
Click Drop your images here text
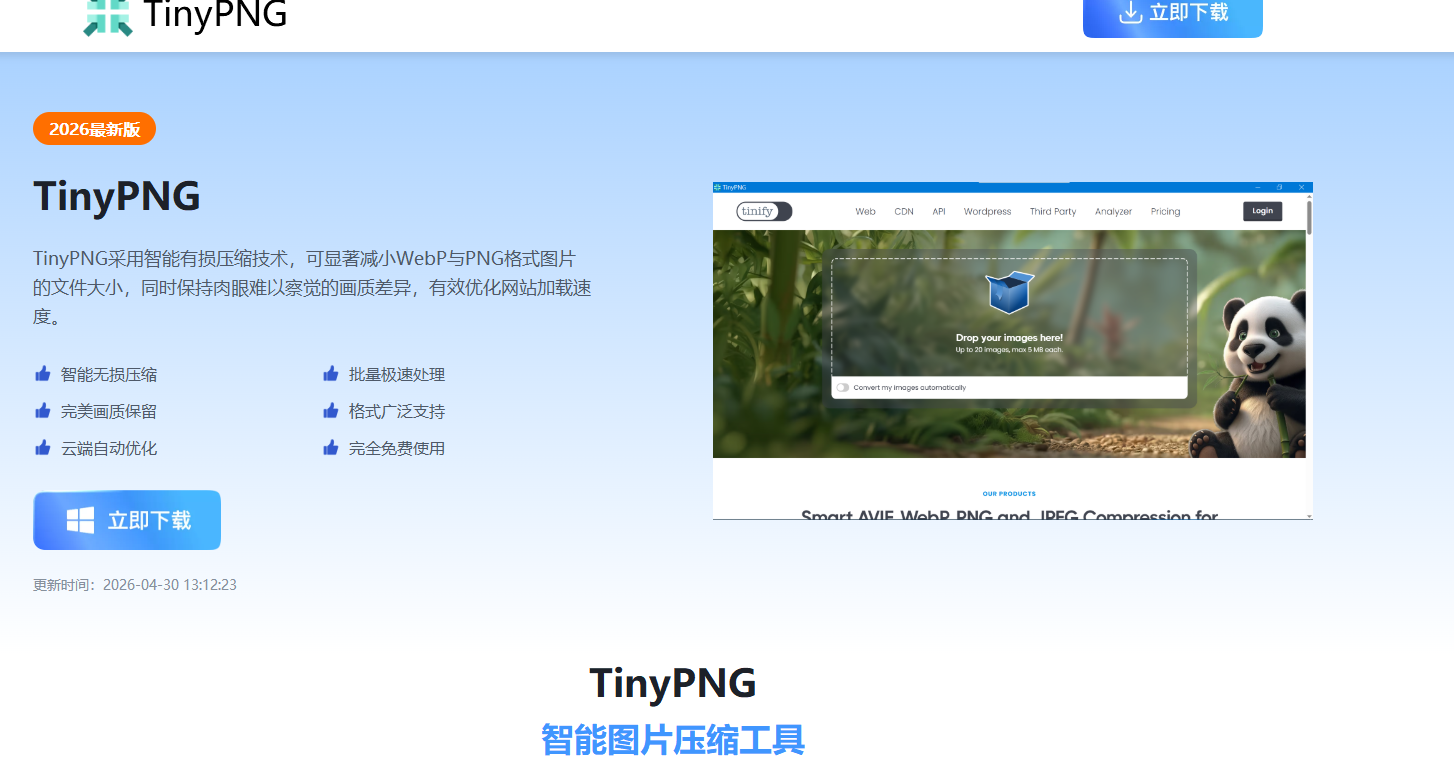[1009, 338]
